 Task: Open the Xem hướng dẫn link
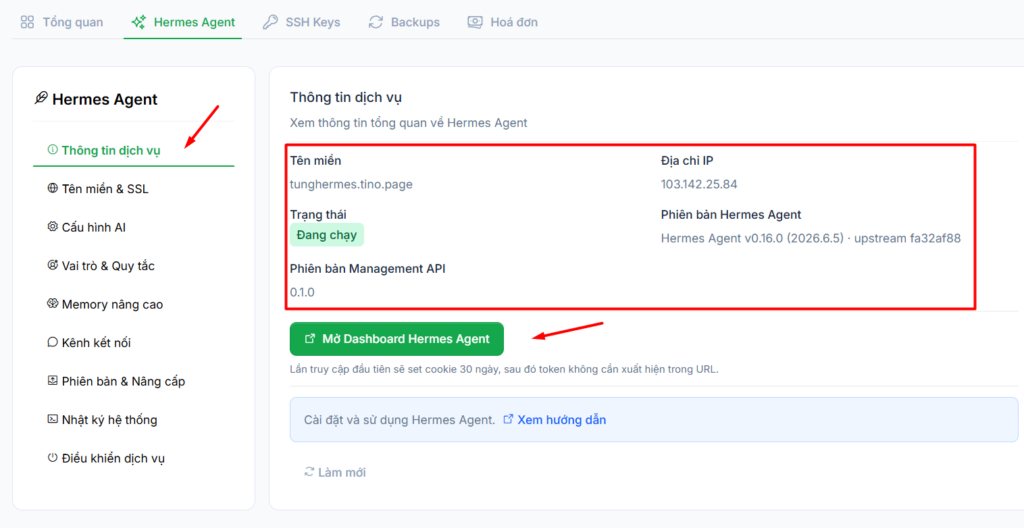click(x=562, y=420)
